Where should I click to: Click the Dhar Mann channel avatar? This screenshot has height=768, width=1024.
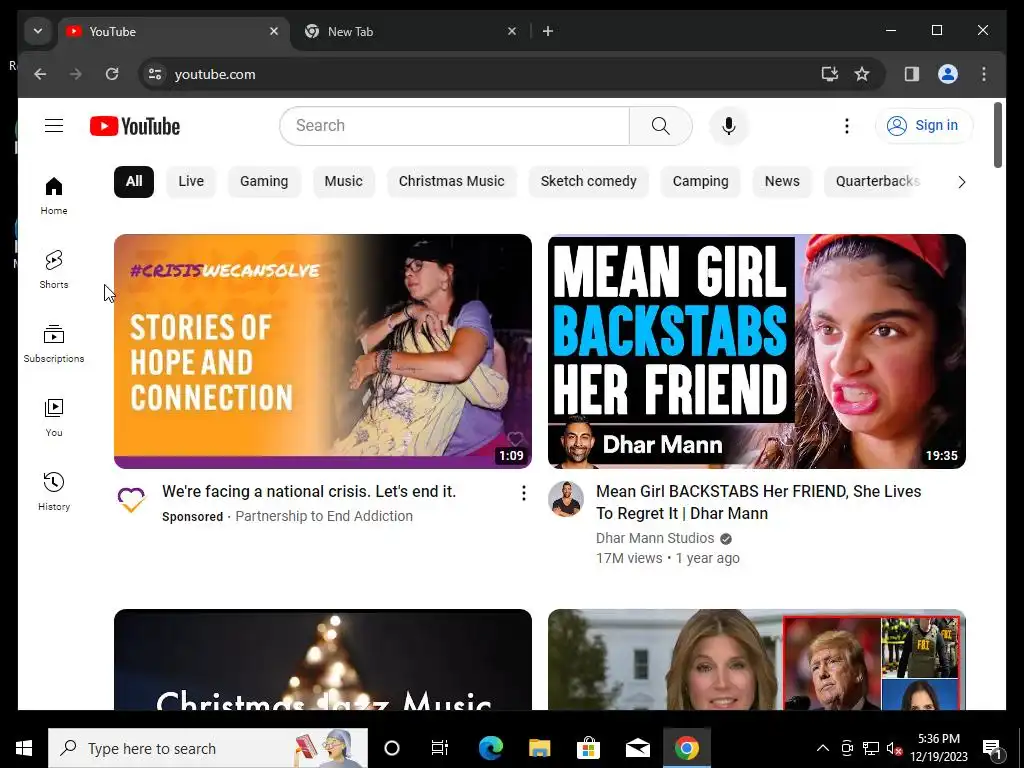point(566,500)
